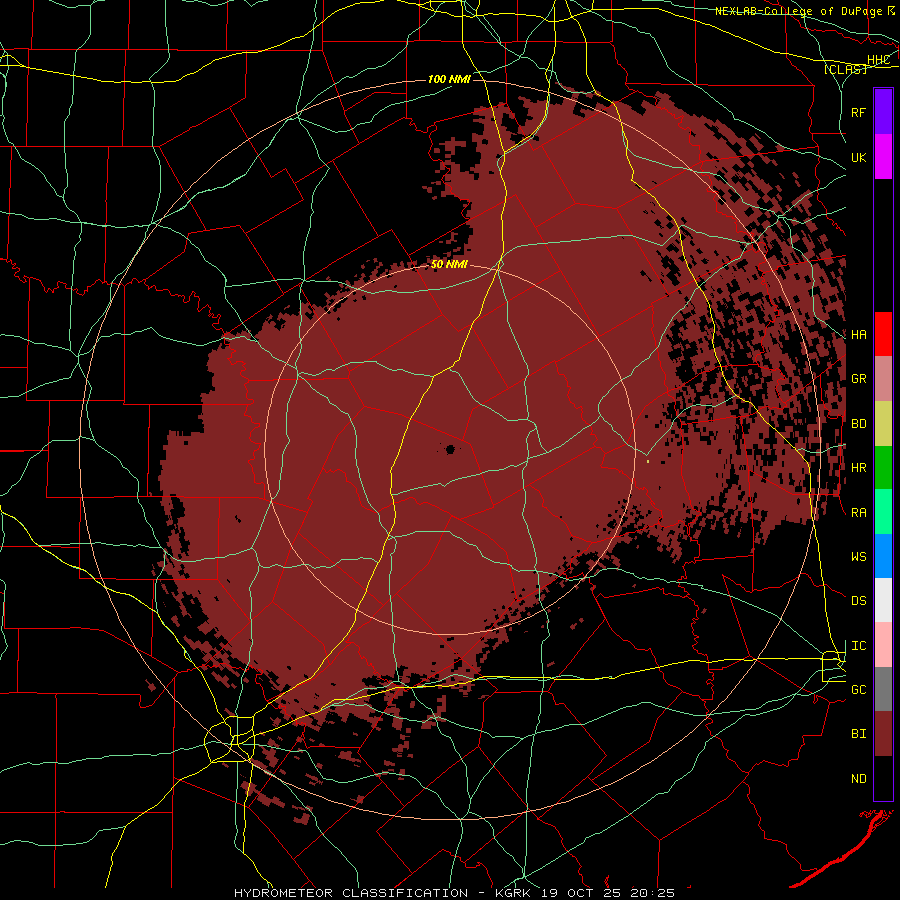Viewport: 900px width, 900px height.
Task: Click the HHC product label
Action: (878, 60)
